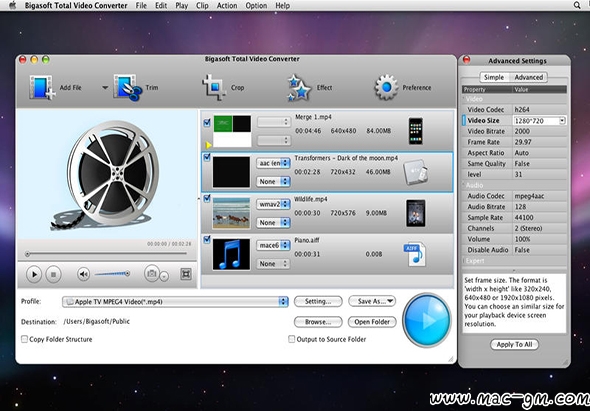Click the AIFF format icon for Piano.aiff
Image resolution: width=590 pixels, height=411 pixels.
coord(415,254)
